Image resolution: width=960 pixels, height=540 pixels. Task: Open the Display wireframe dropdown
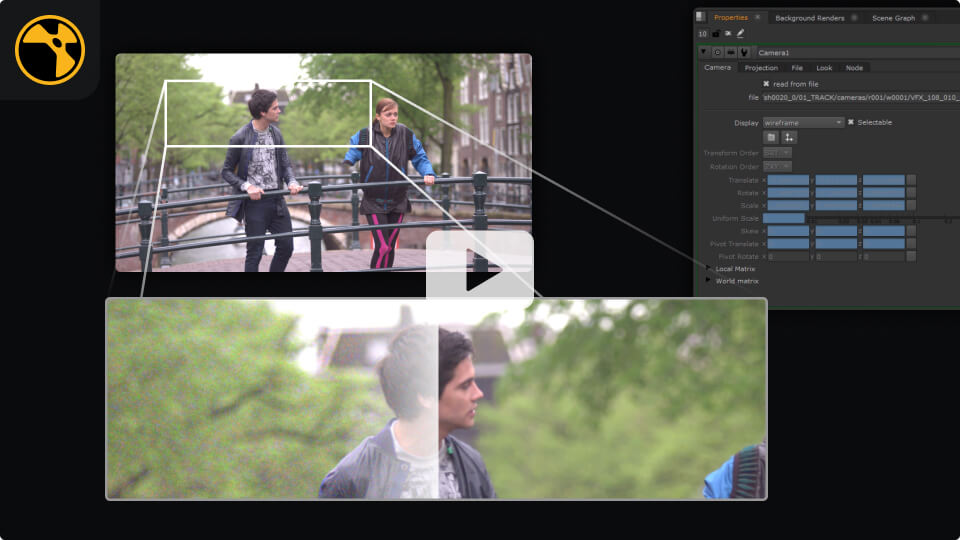tap(803, 122)
